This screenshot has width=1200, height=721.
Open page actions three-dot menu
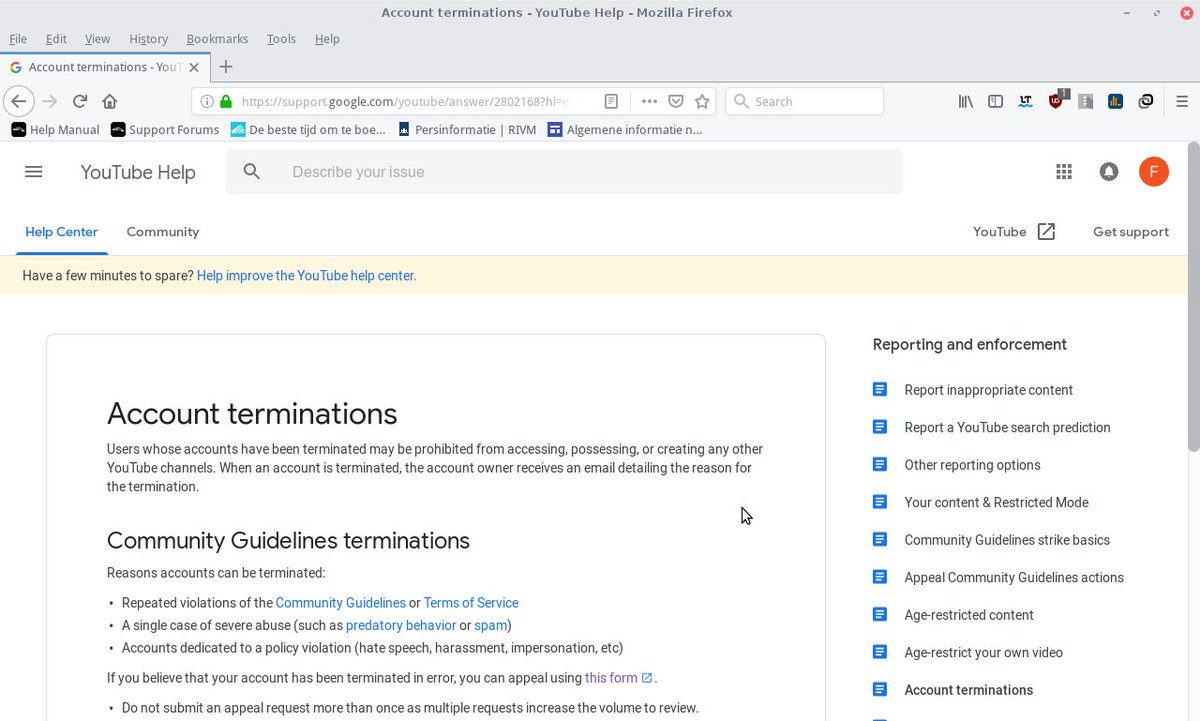649,101
